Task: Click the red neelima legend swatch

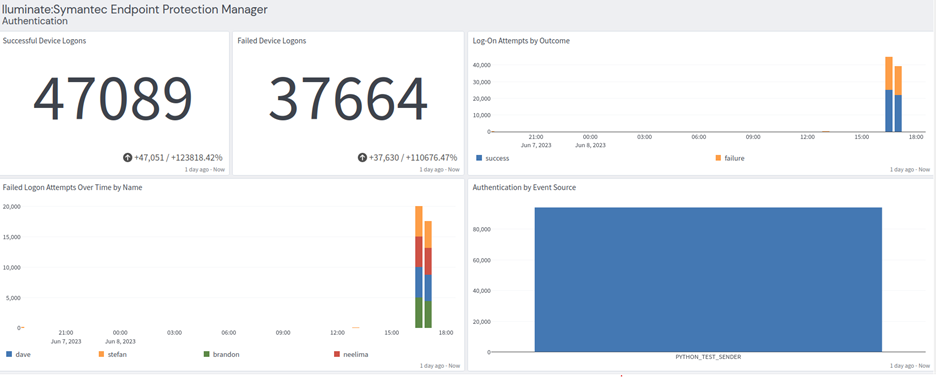Action: point(337,354)
